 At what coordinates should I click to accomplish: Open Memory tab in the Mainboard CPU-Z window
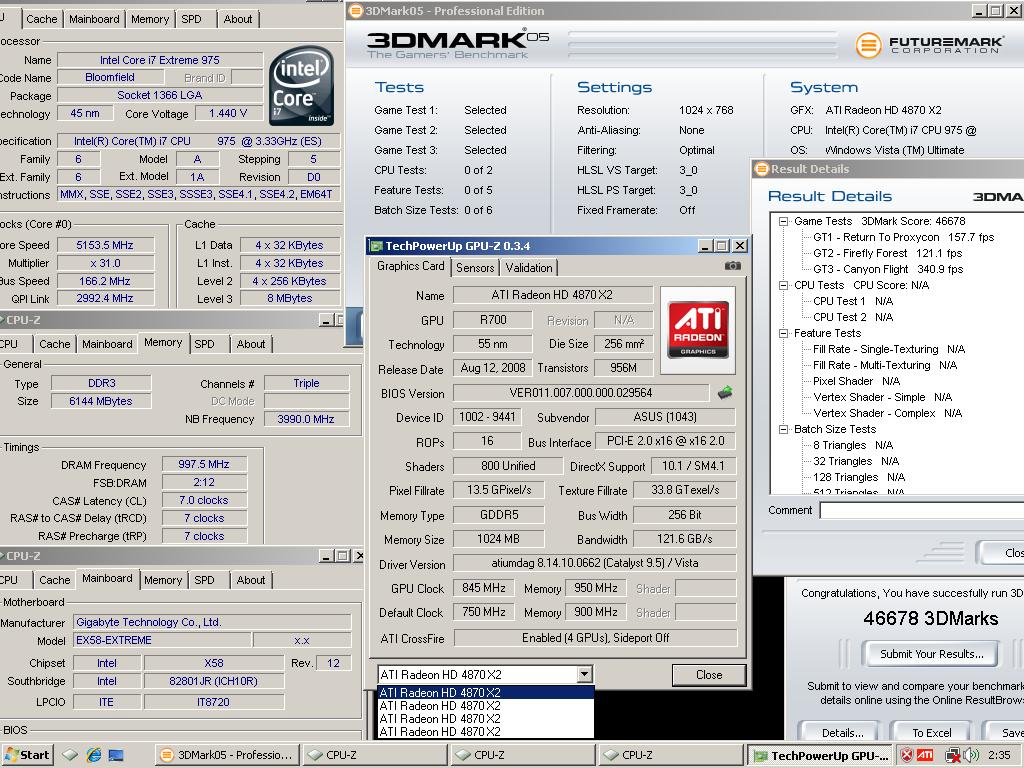tap(163, 580)
